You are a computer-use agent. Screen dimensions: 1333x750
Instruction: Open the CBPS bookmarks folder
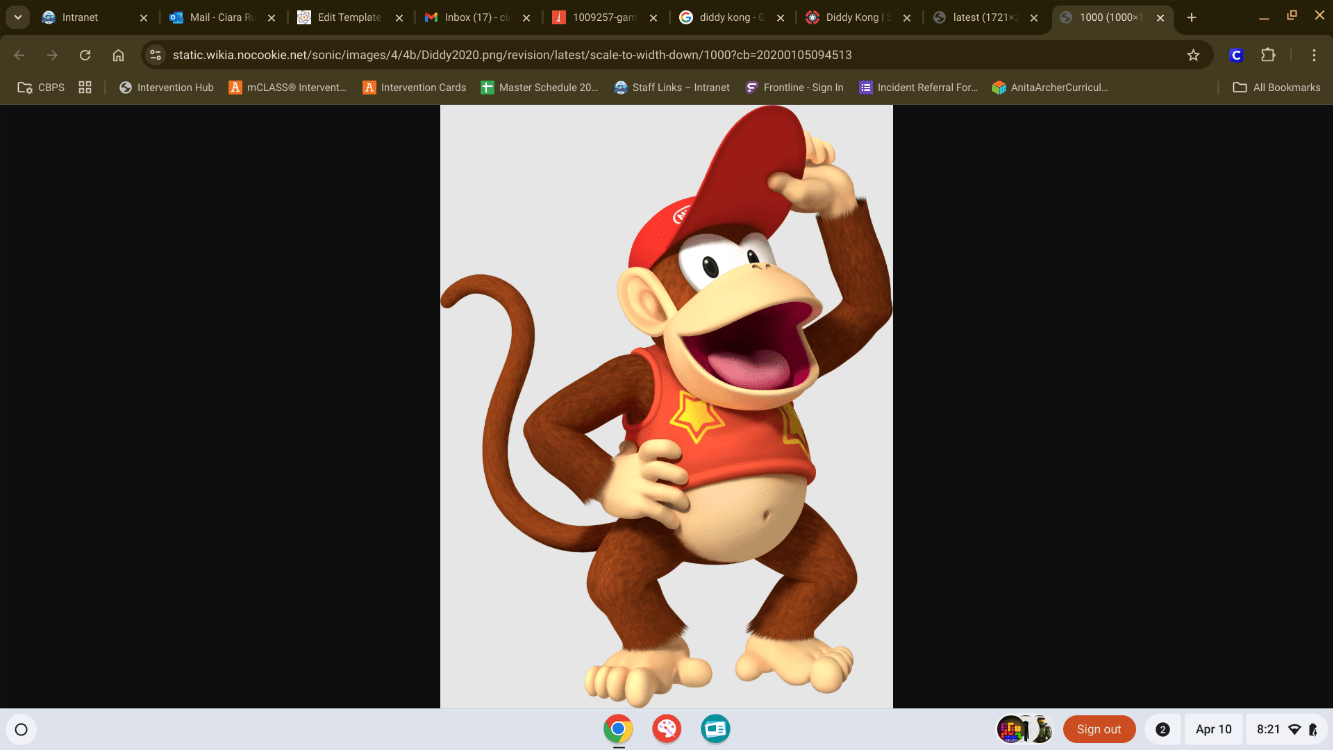point(41,87)
